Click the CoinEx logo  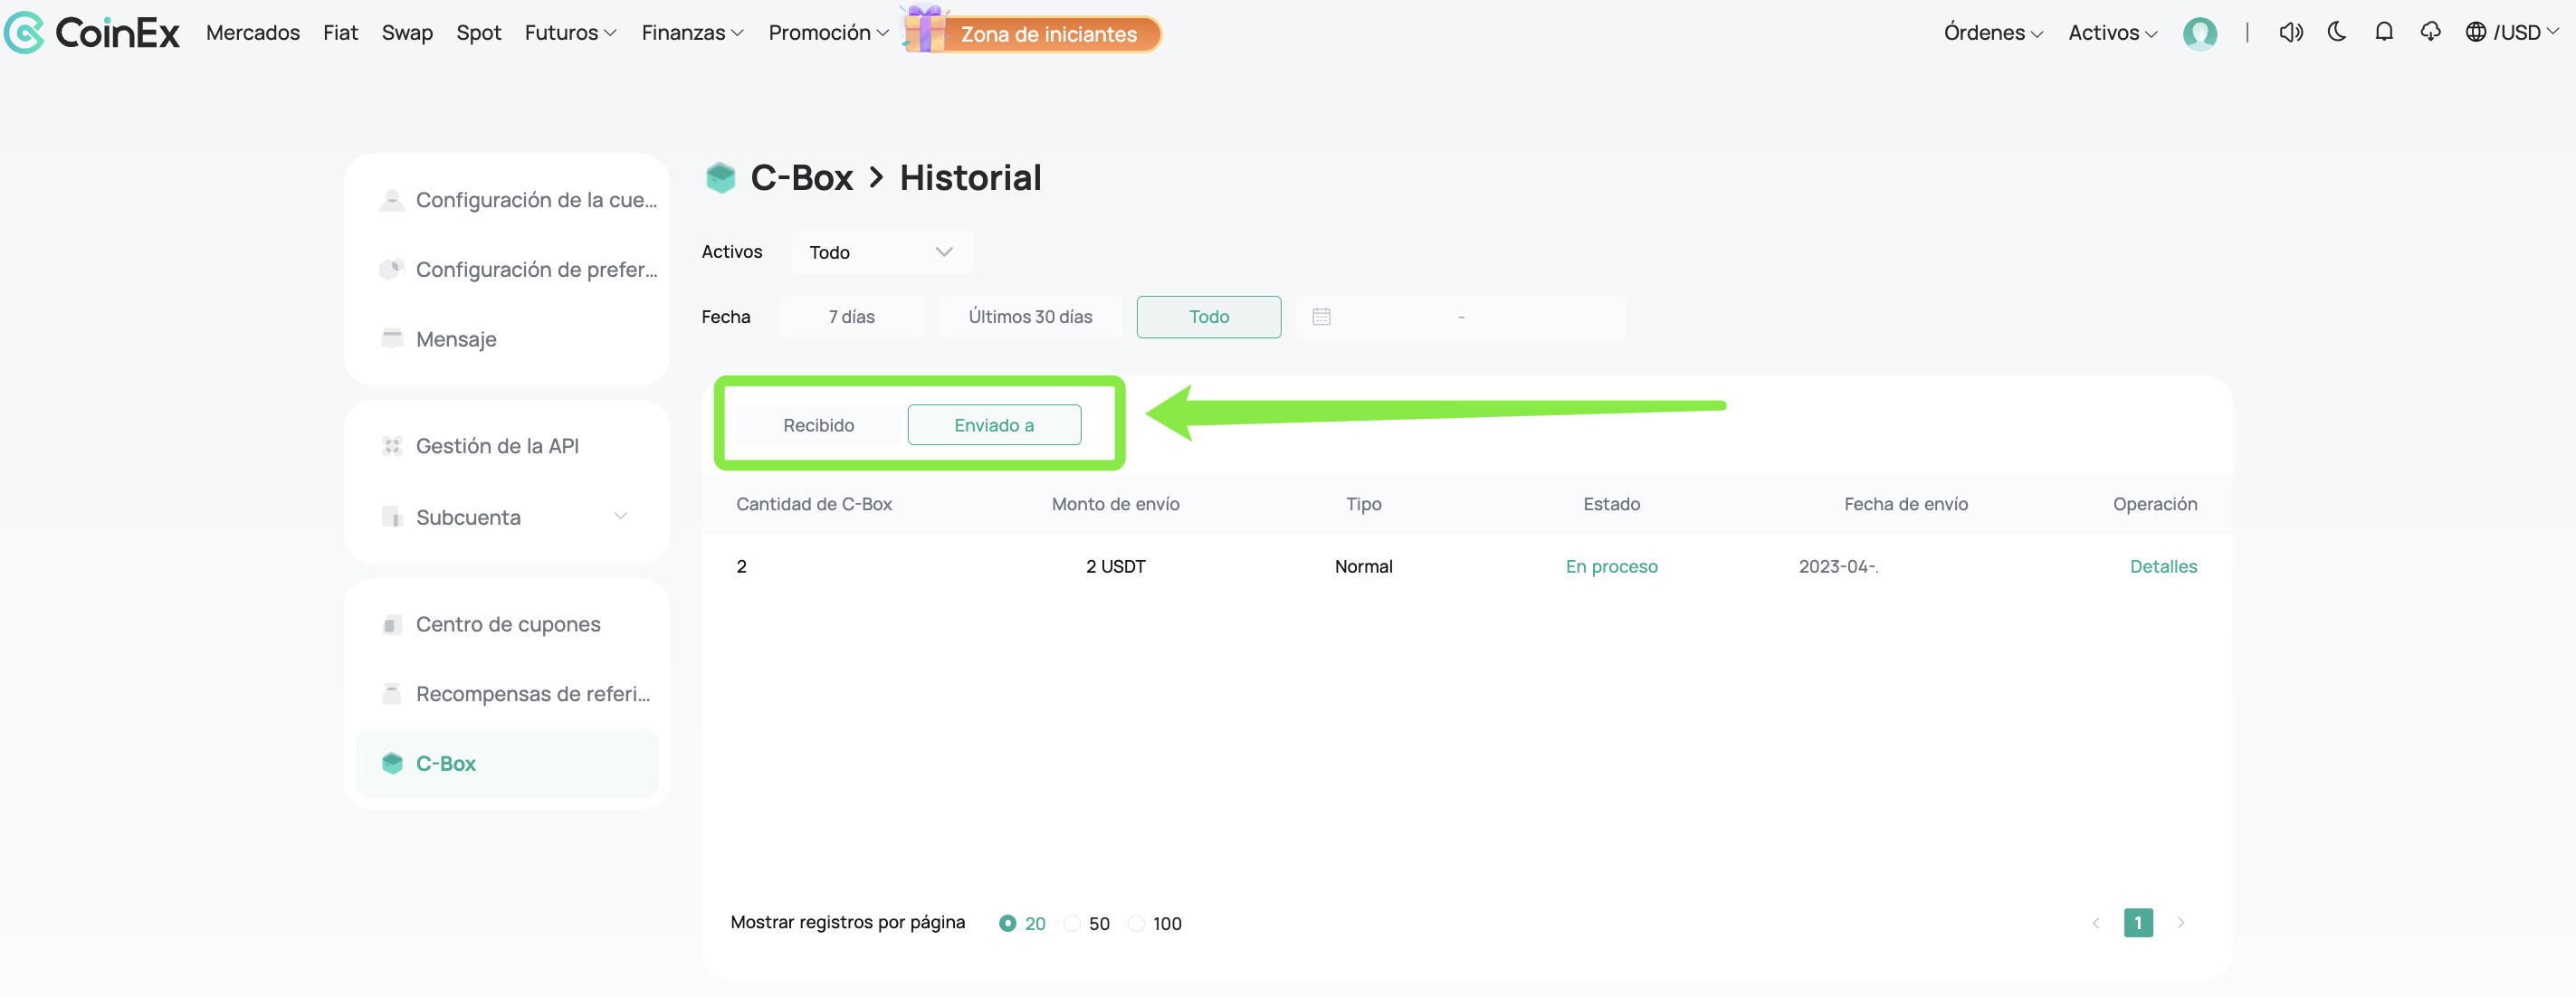pos(92,33)
